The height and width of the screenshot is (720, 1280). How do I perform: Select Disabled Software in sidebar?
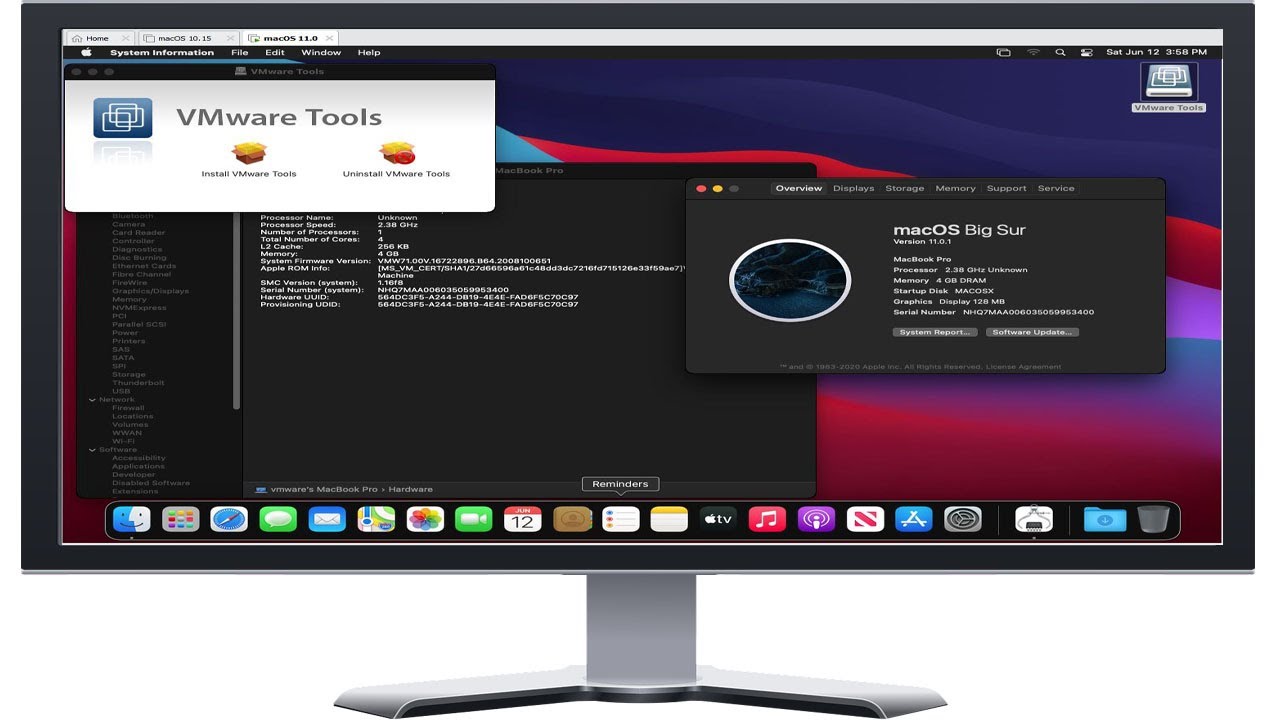pos(151,483)
